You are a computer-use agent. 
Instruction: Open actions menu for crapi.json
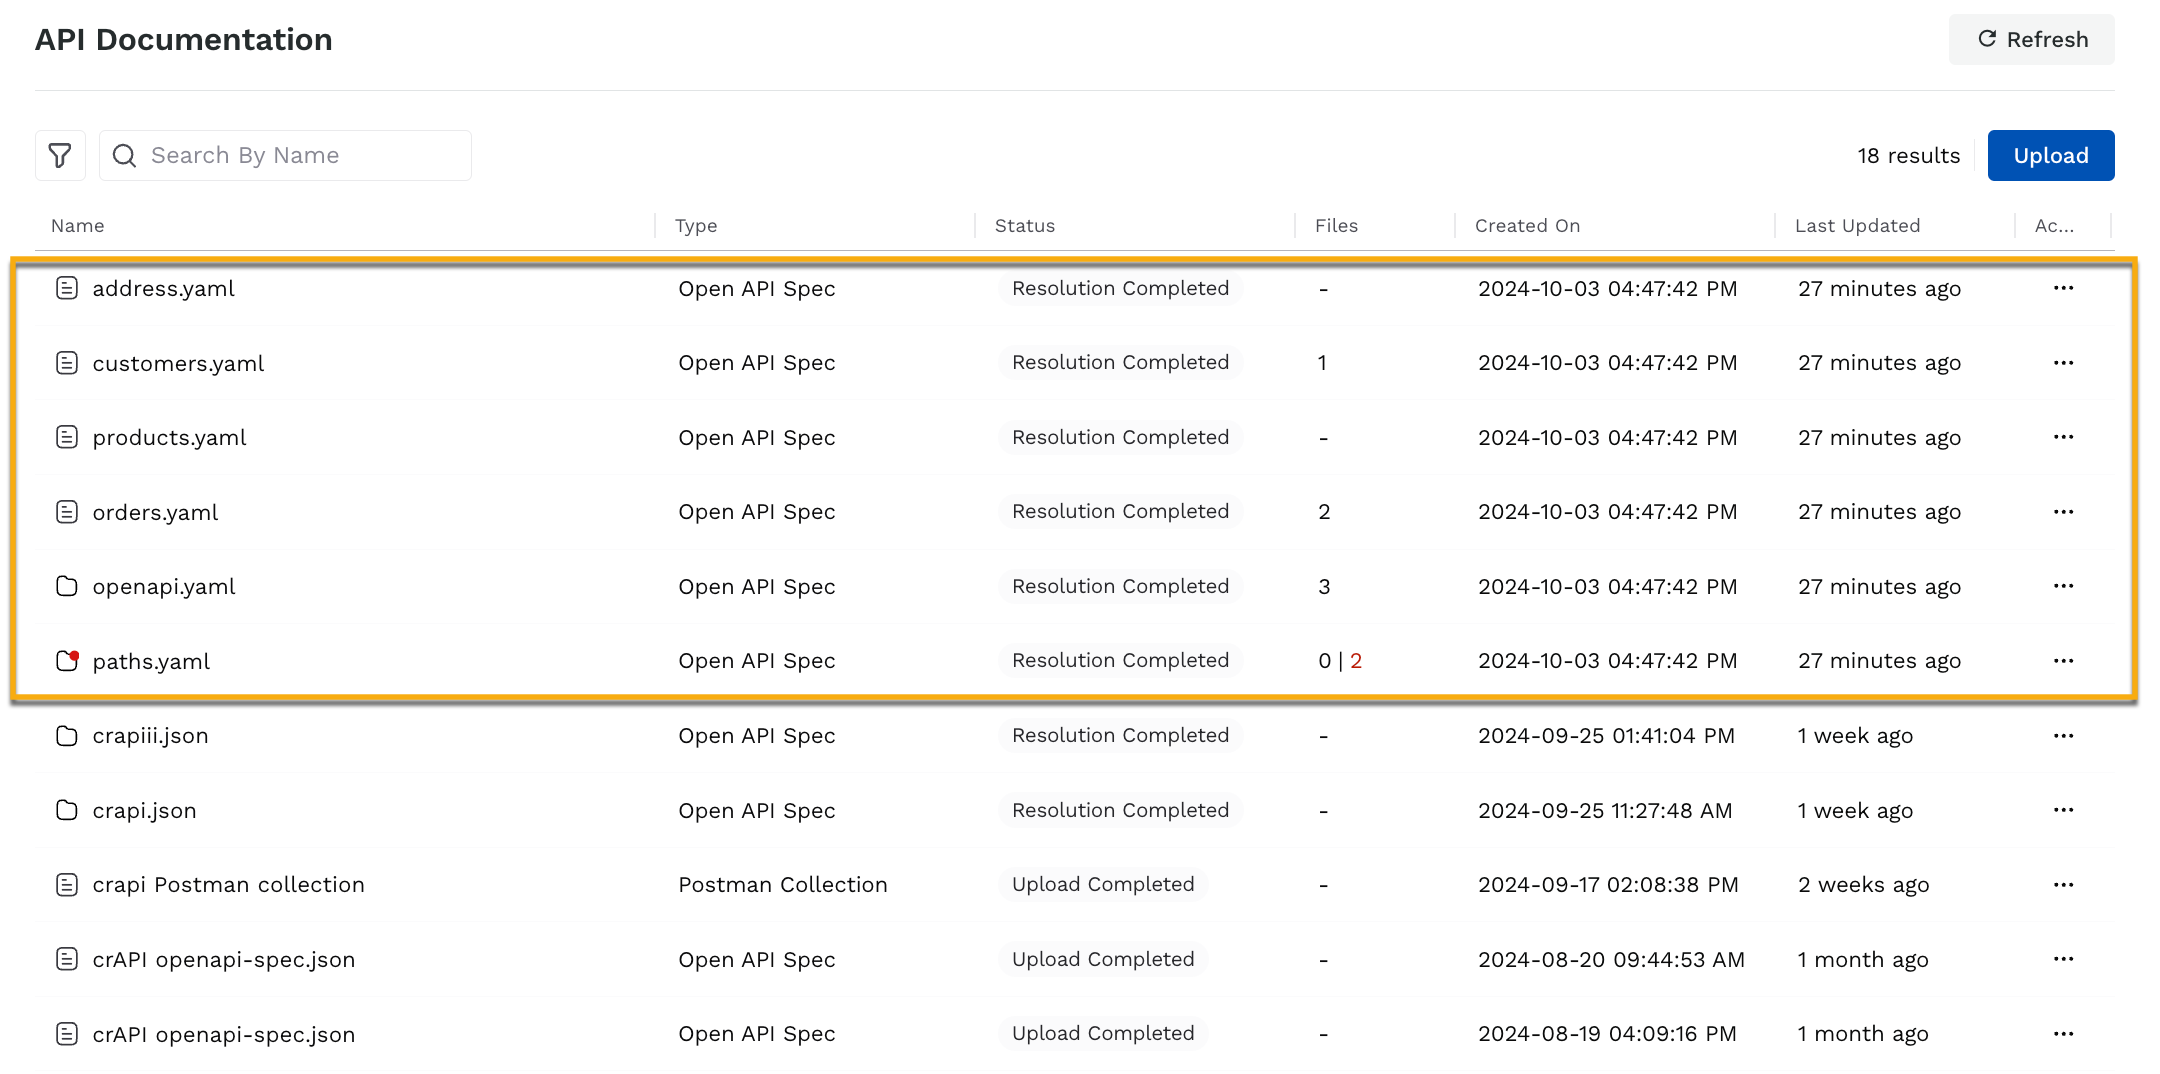2064,810
